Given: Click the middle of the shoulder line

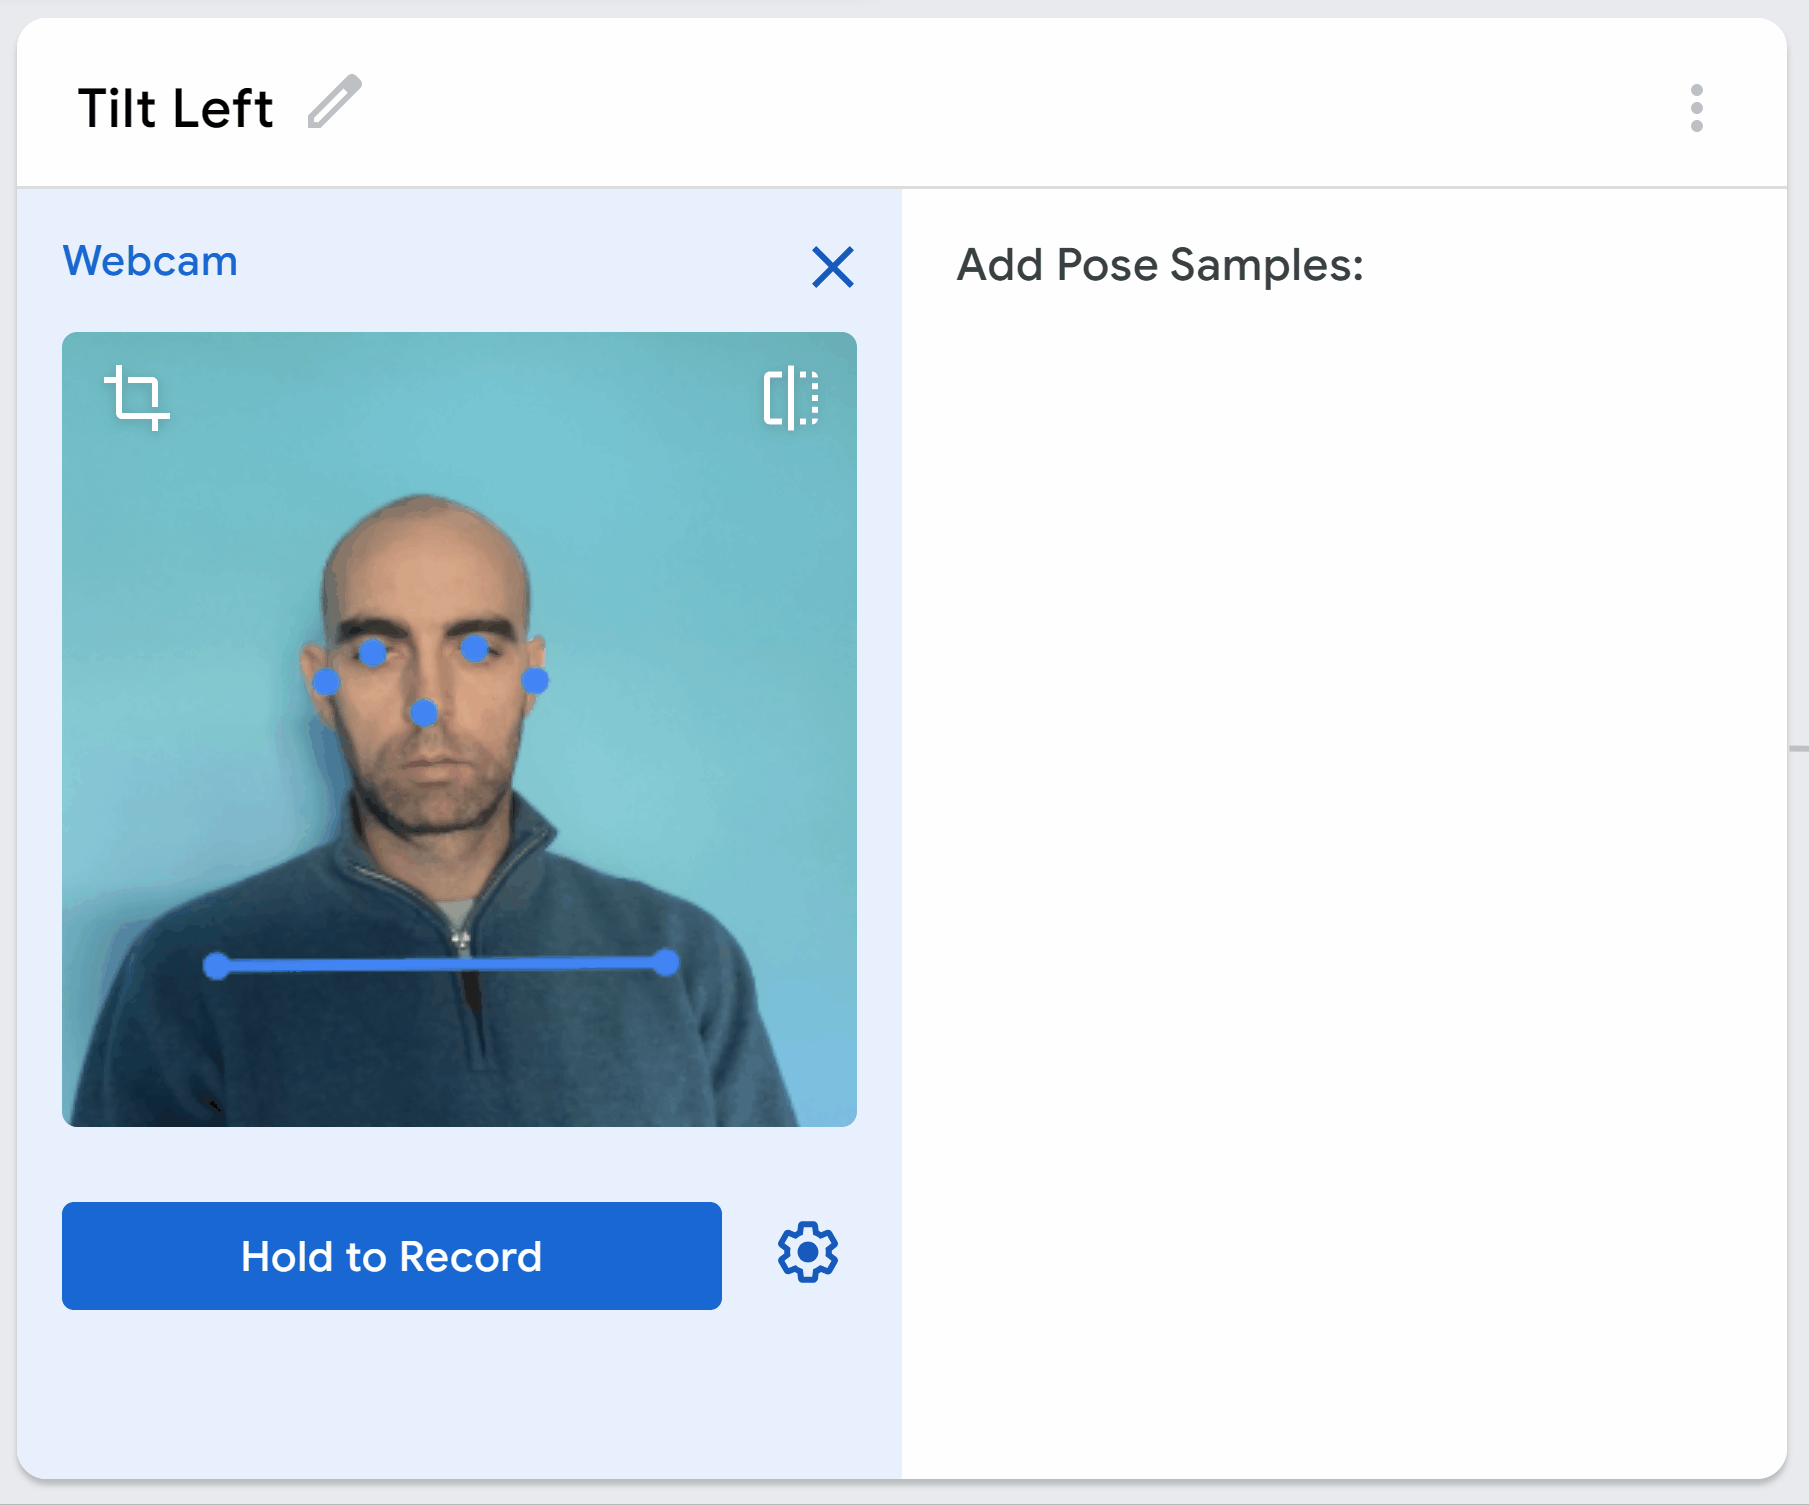Looking at the screenshot, I should (441, 965).
